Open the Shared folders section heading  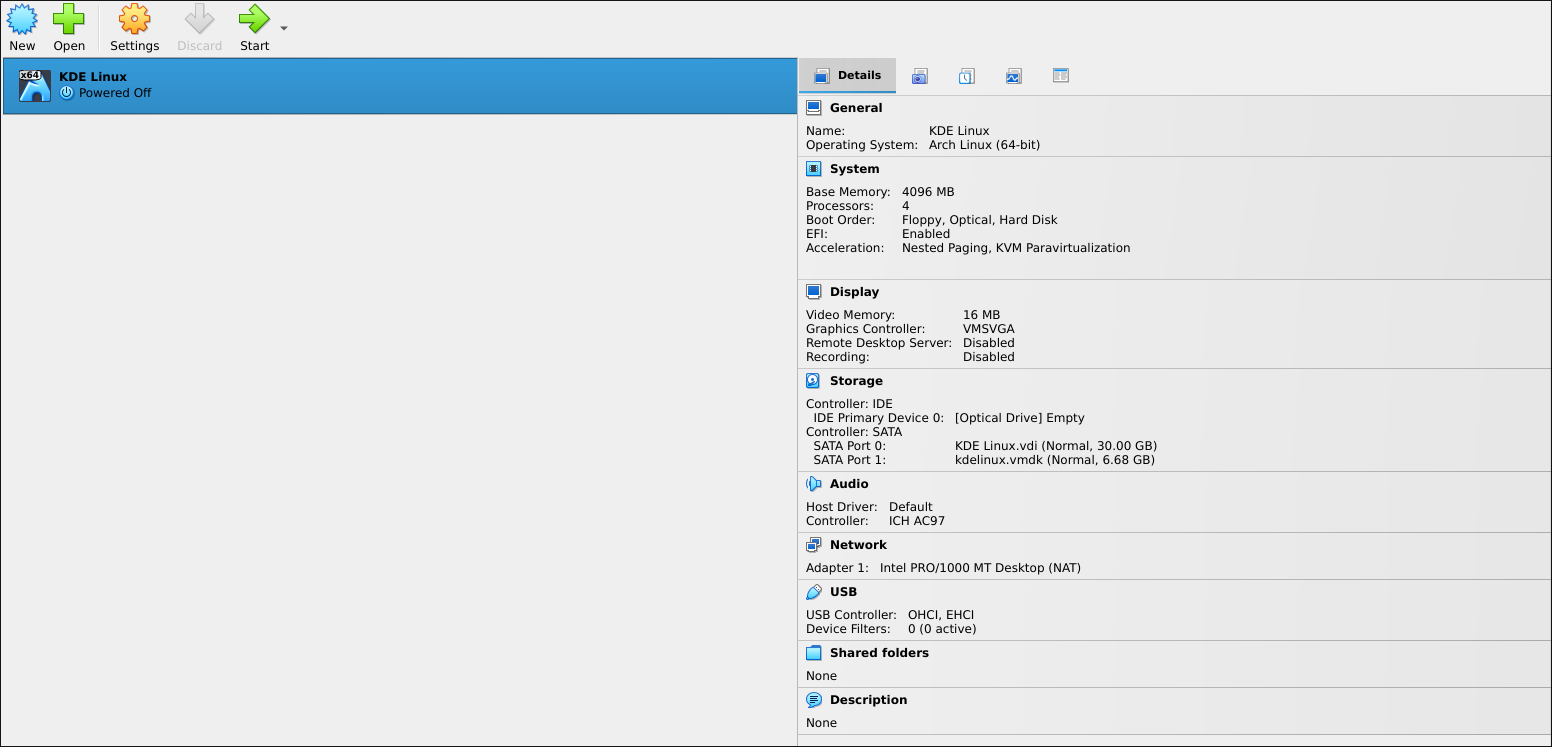(879, 653)
